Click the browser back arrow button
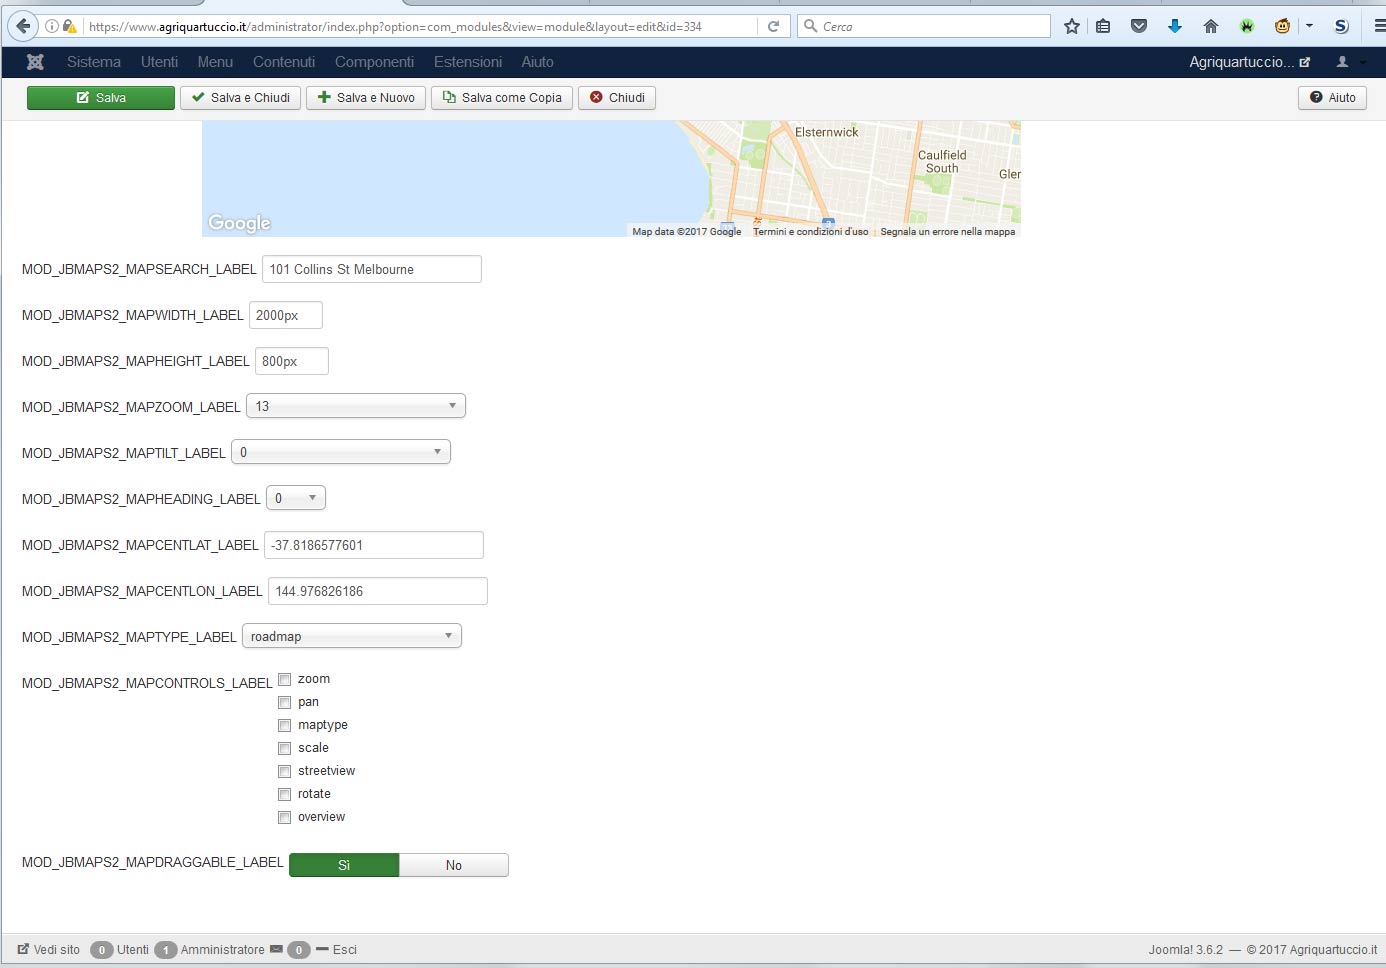 point(23,26)
